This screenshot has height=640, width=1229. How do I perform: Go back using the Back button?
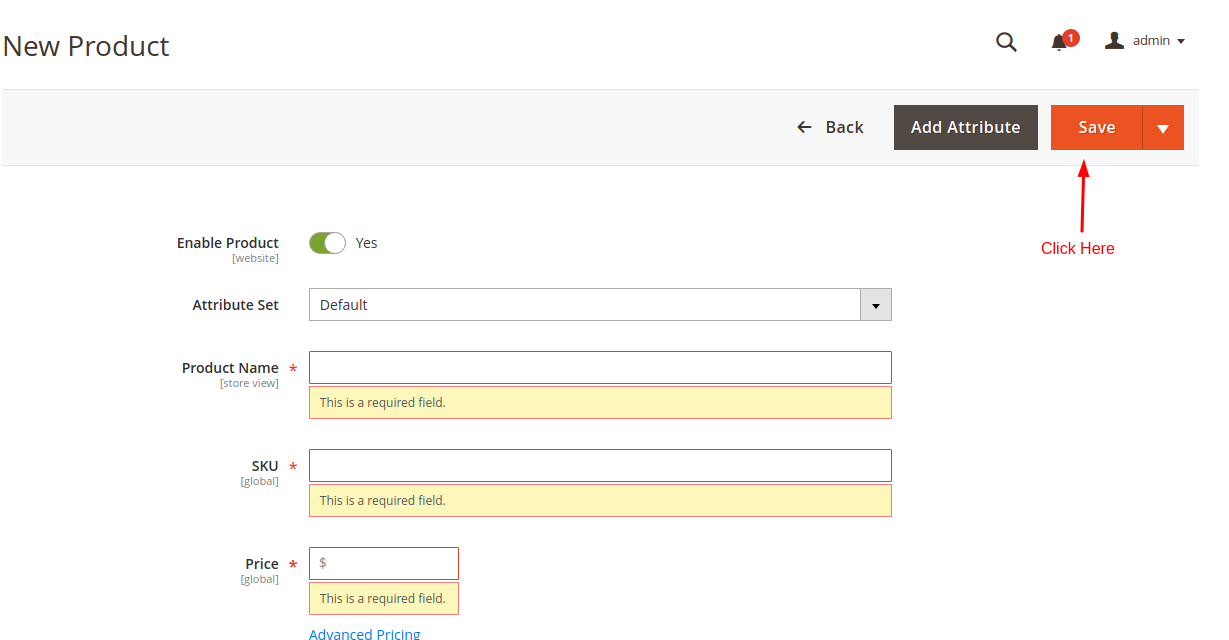point(830,127)
